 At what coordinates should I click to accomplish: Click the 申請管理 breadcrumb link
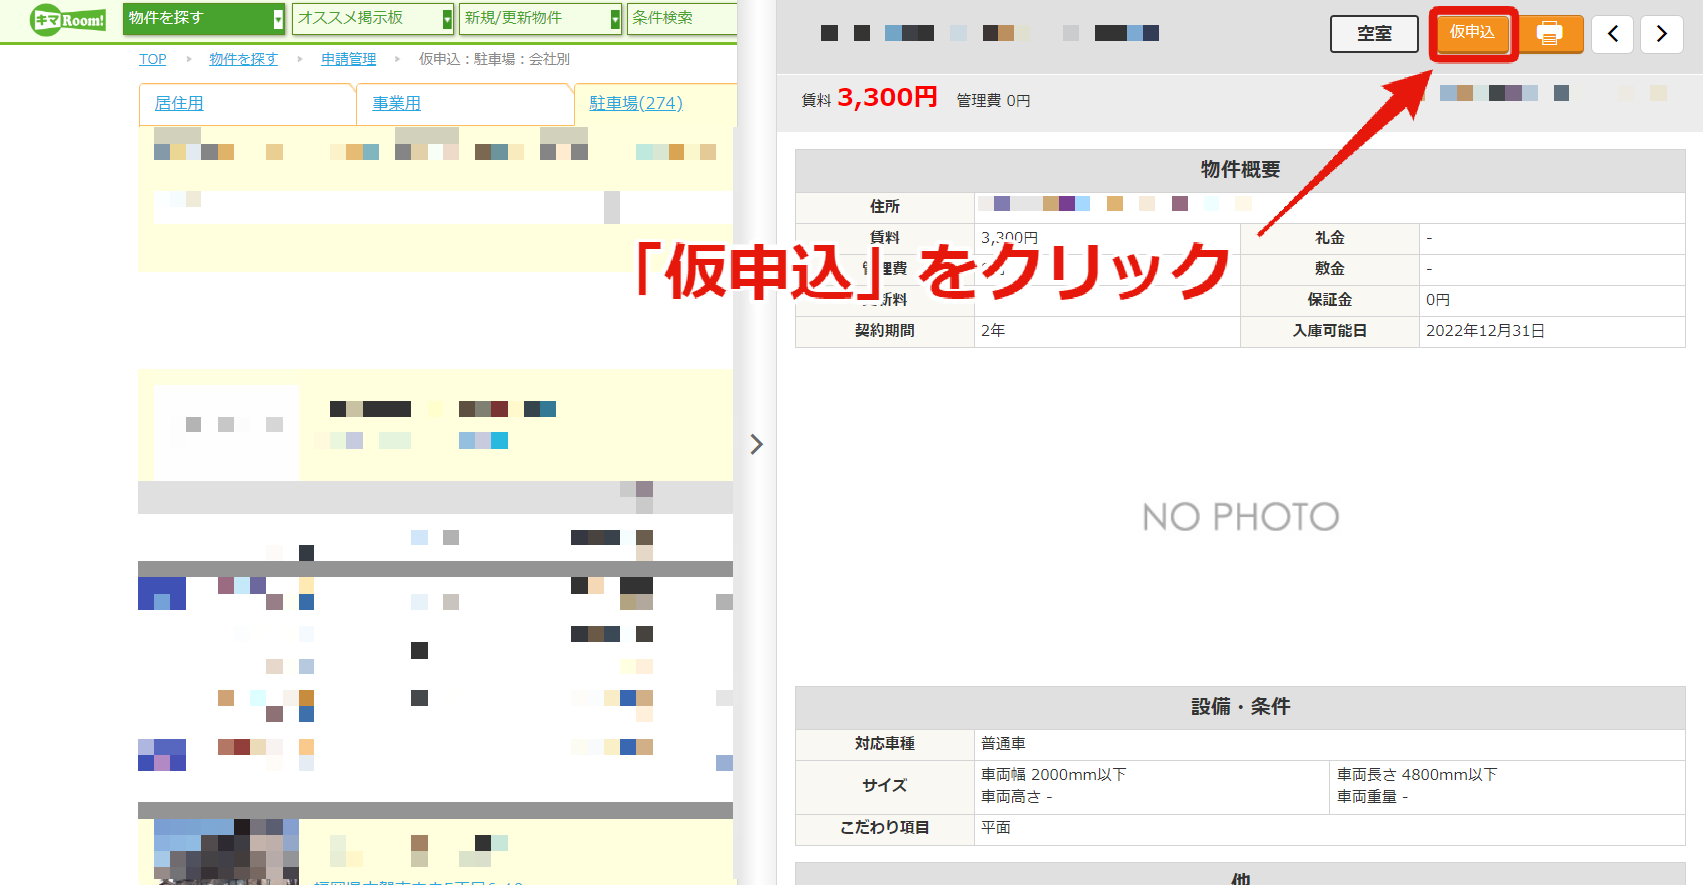pyautogui.click(x=348, y=59)
